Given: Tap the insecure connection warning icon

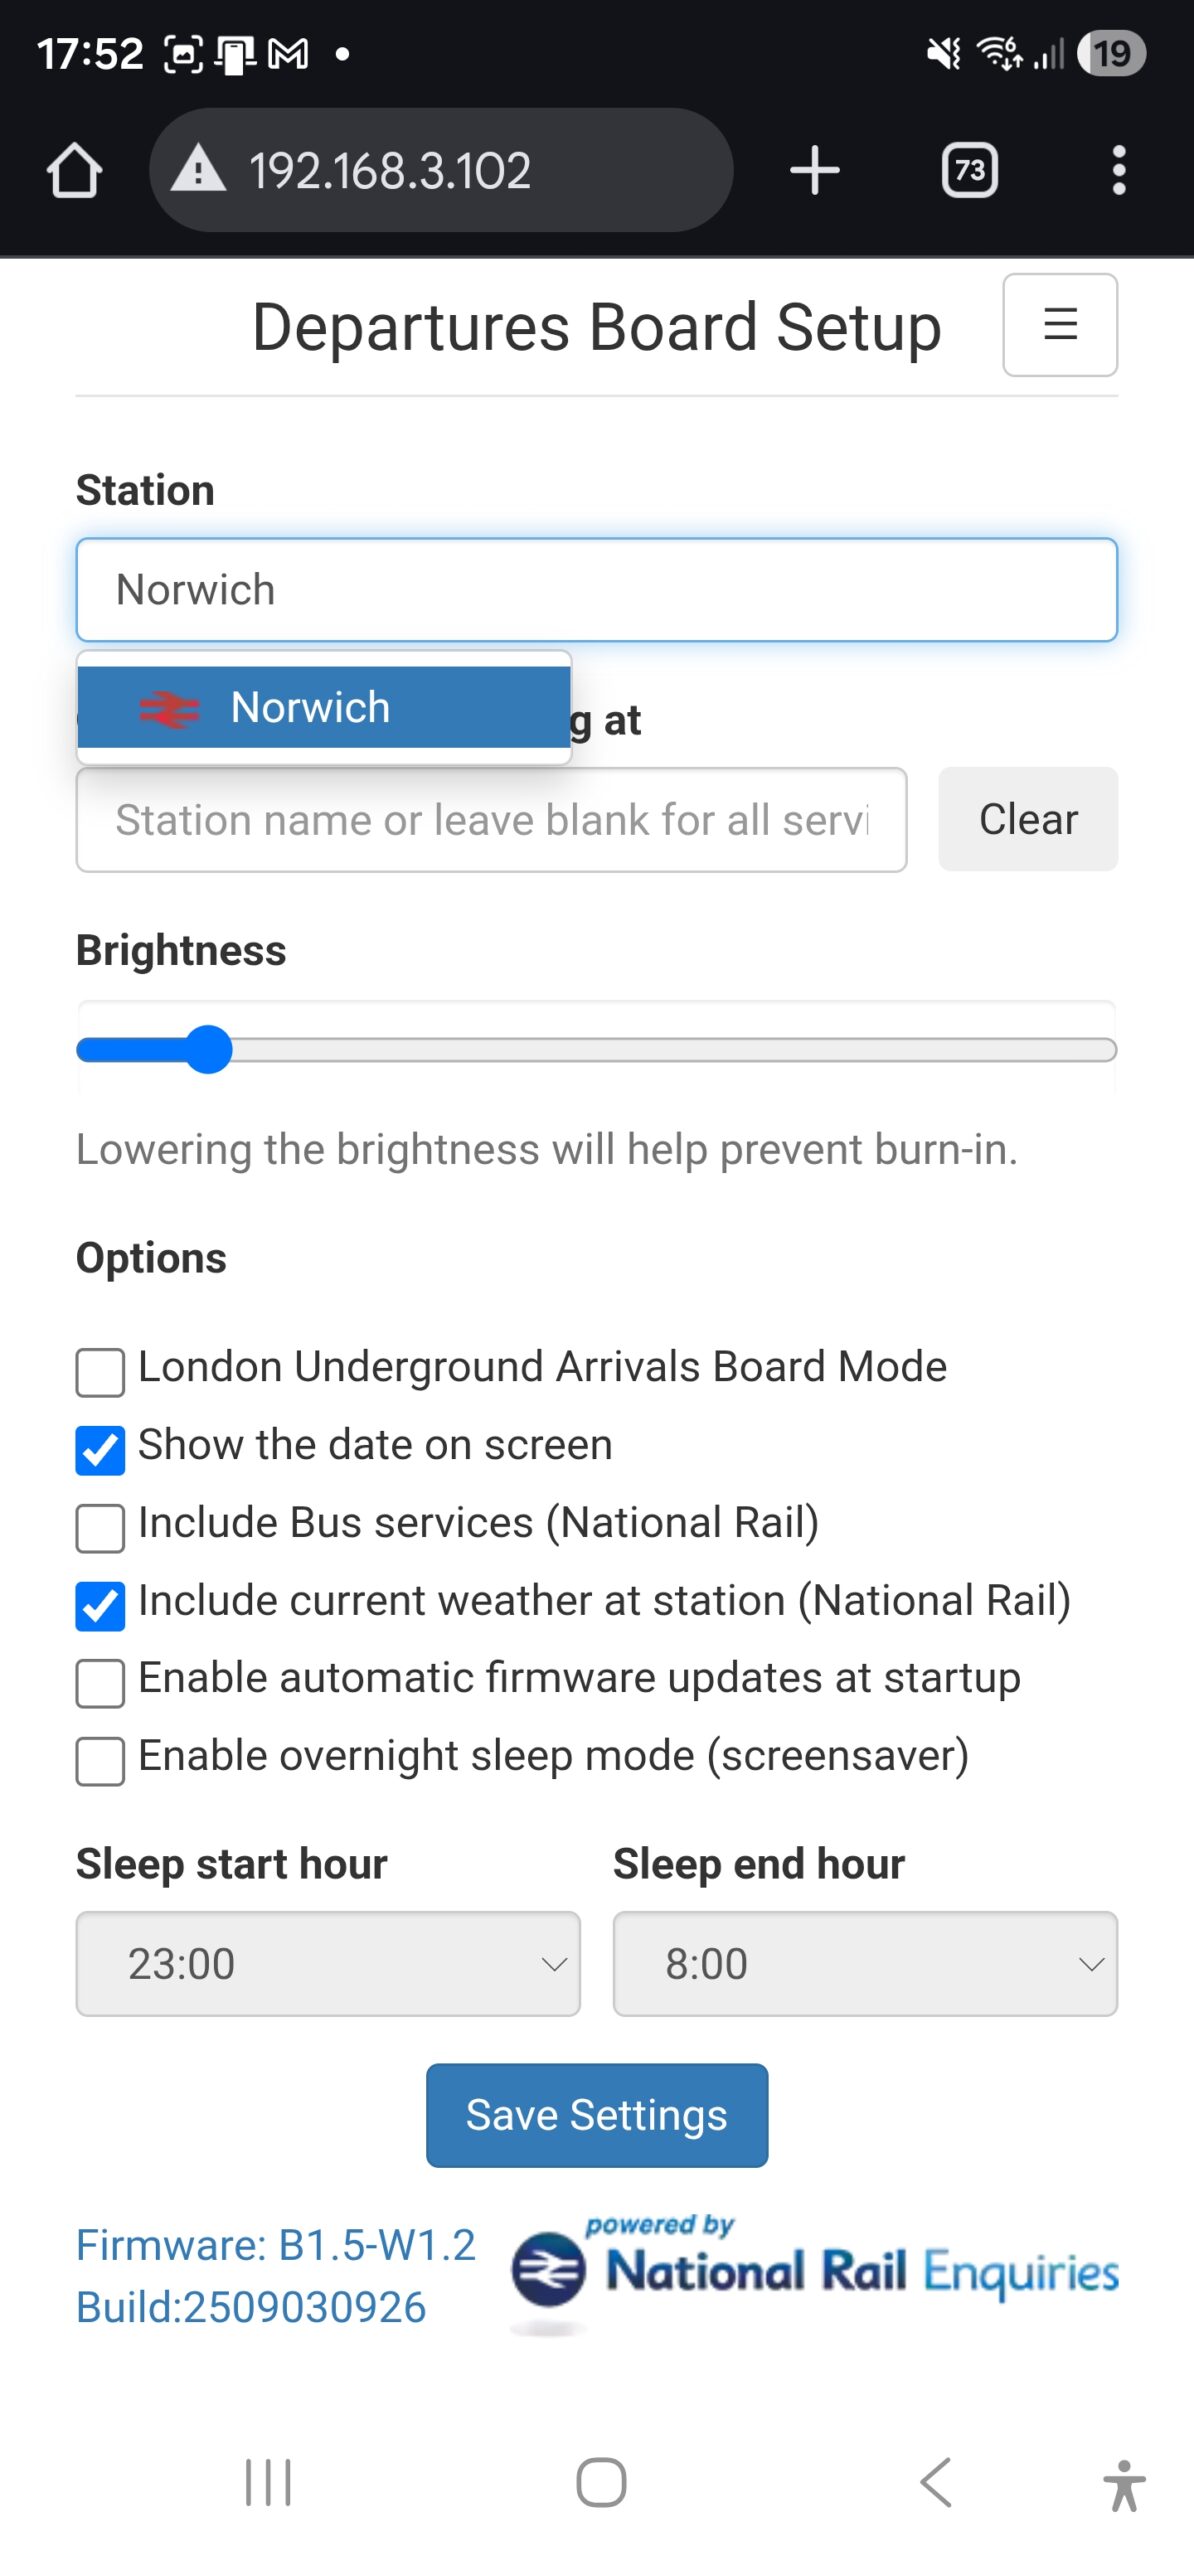Looking at the screenshot, I should [x=199, y=168].
